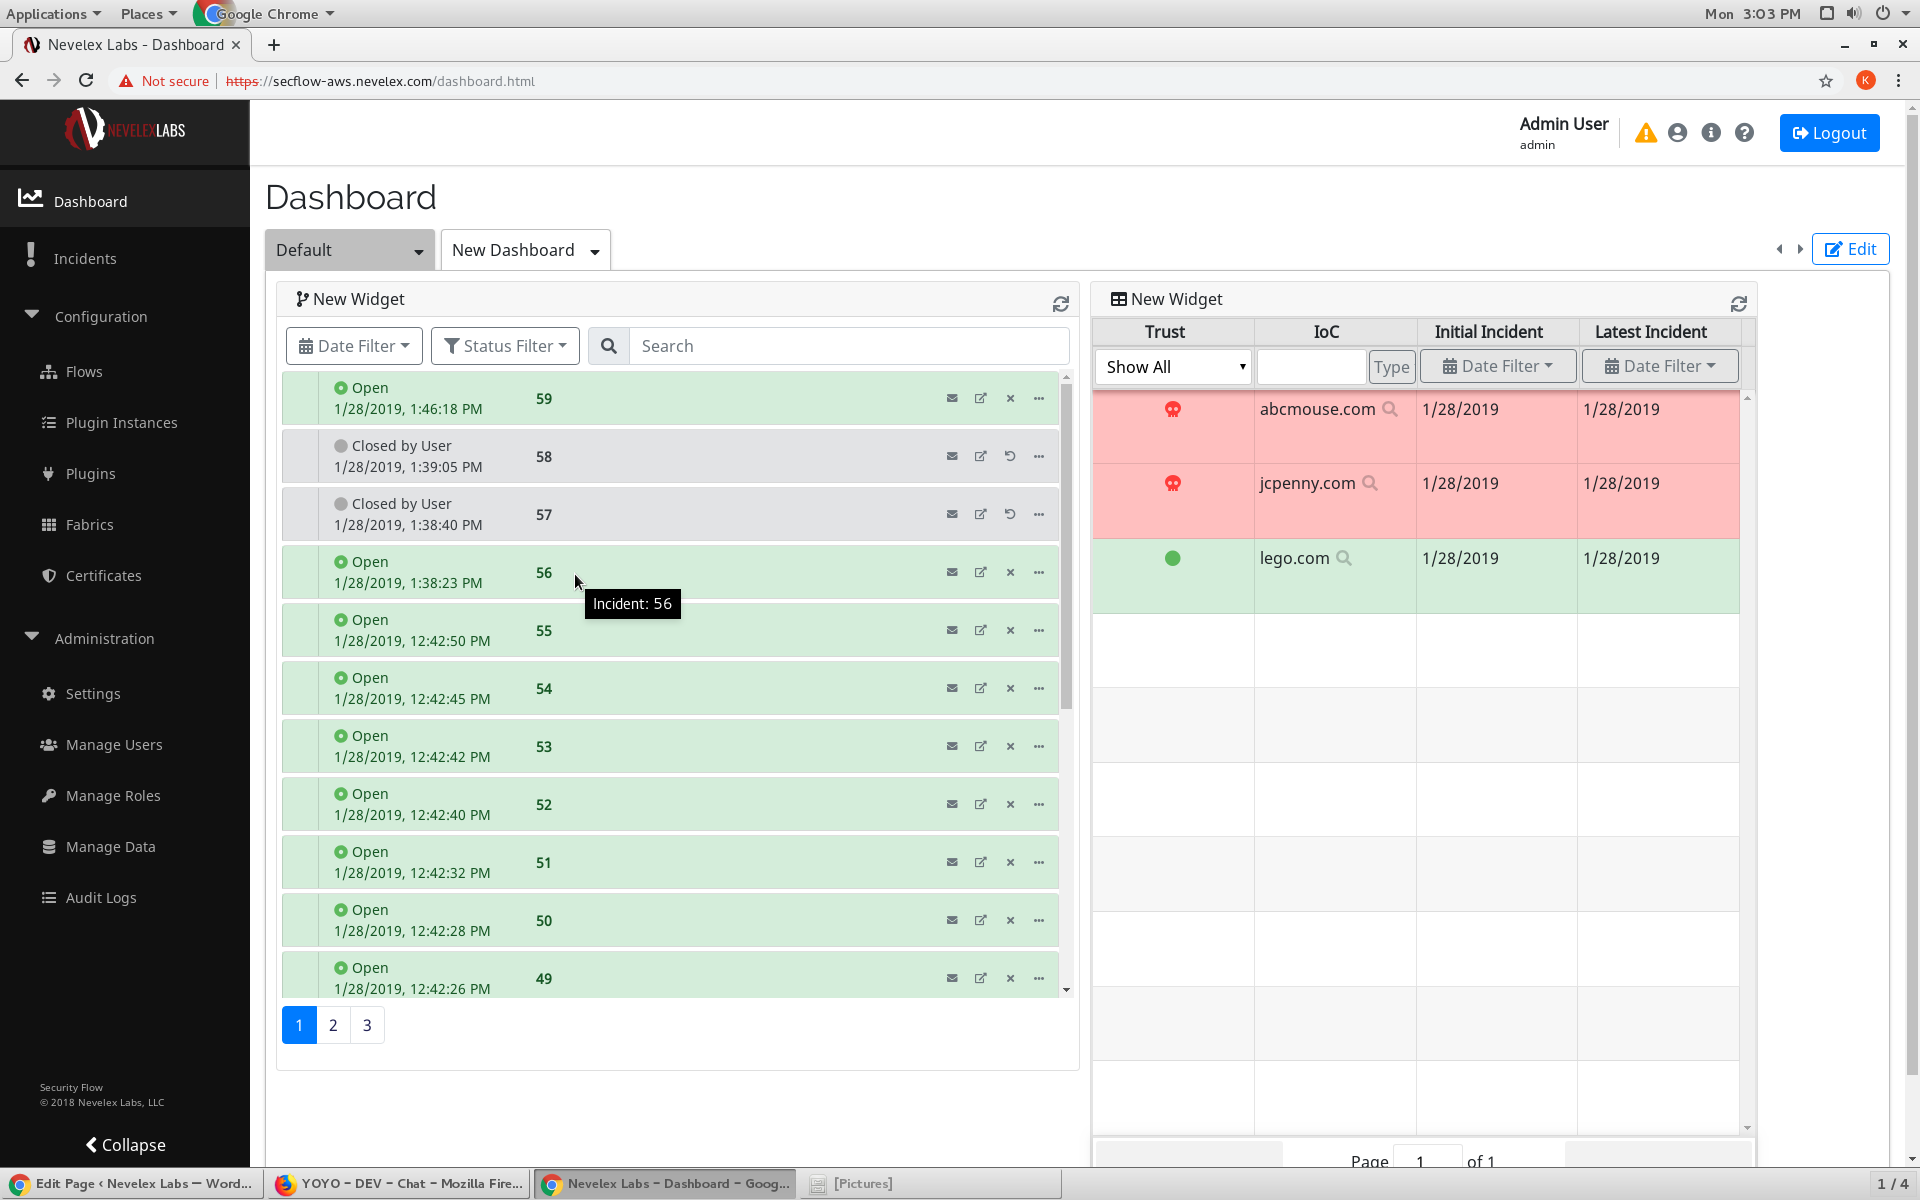
Task: Click the Logout button
Action: tap(1829, 133)
